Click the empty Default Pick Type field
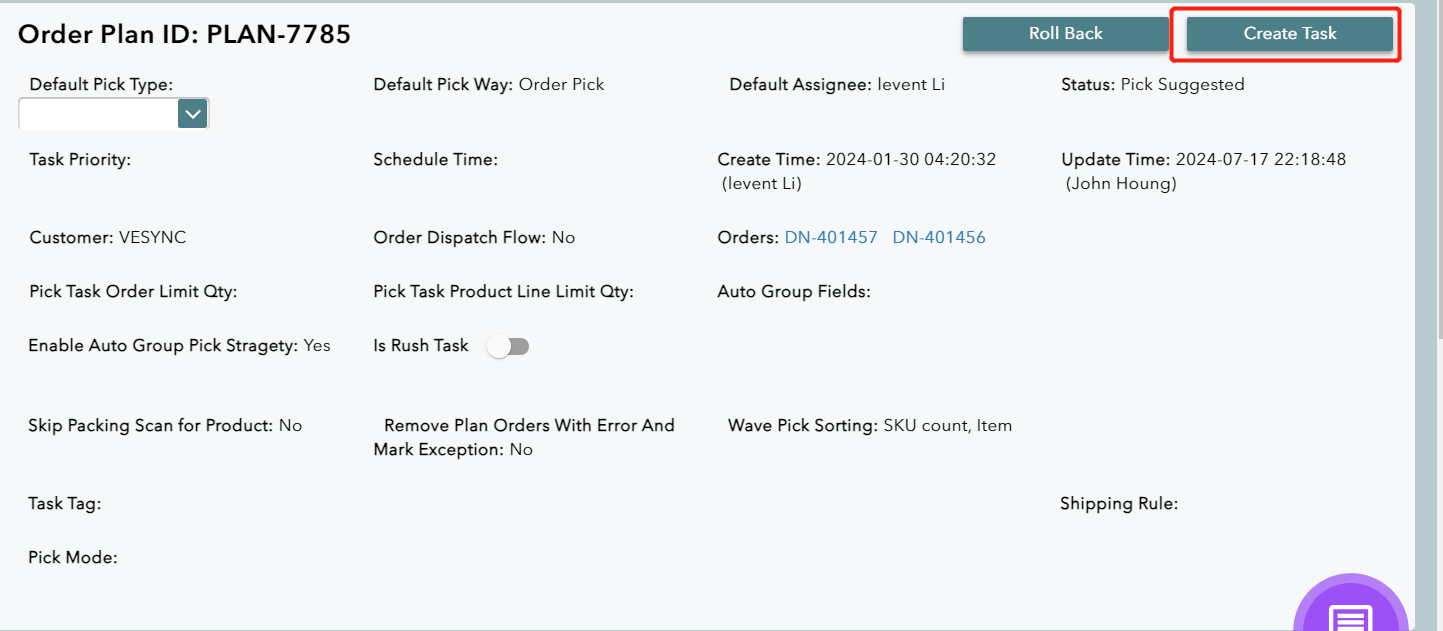 (x=98, y=114)
